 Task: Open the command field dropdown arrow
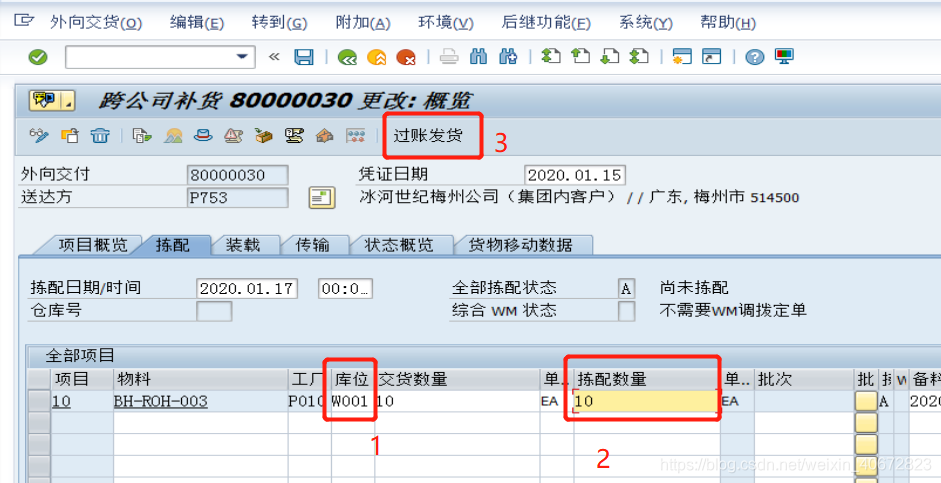pos(242,57)
